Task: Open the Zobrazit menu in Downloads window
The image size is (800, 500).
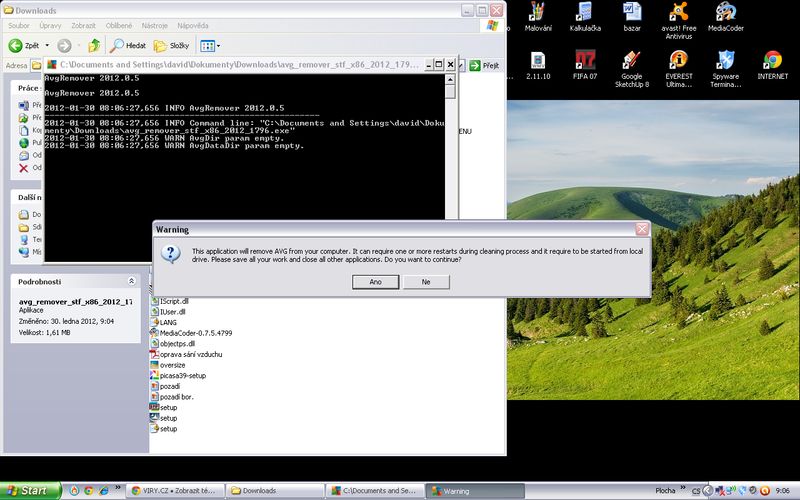Action: [83, 26]
